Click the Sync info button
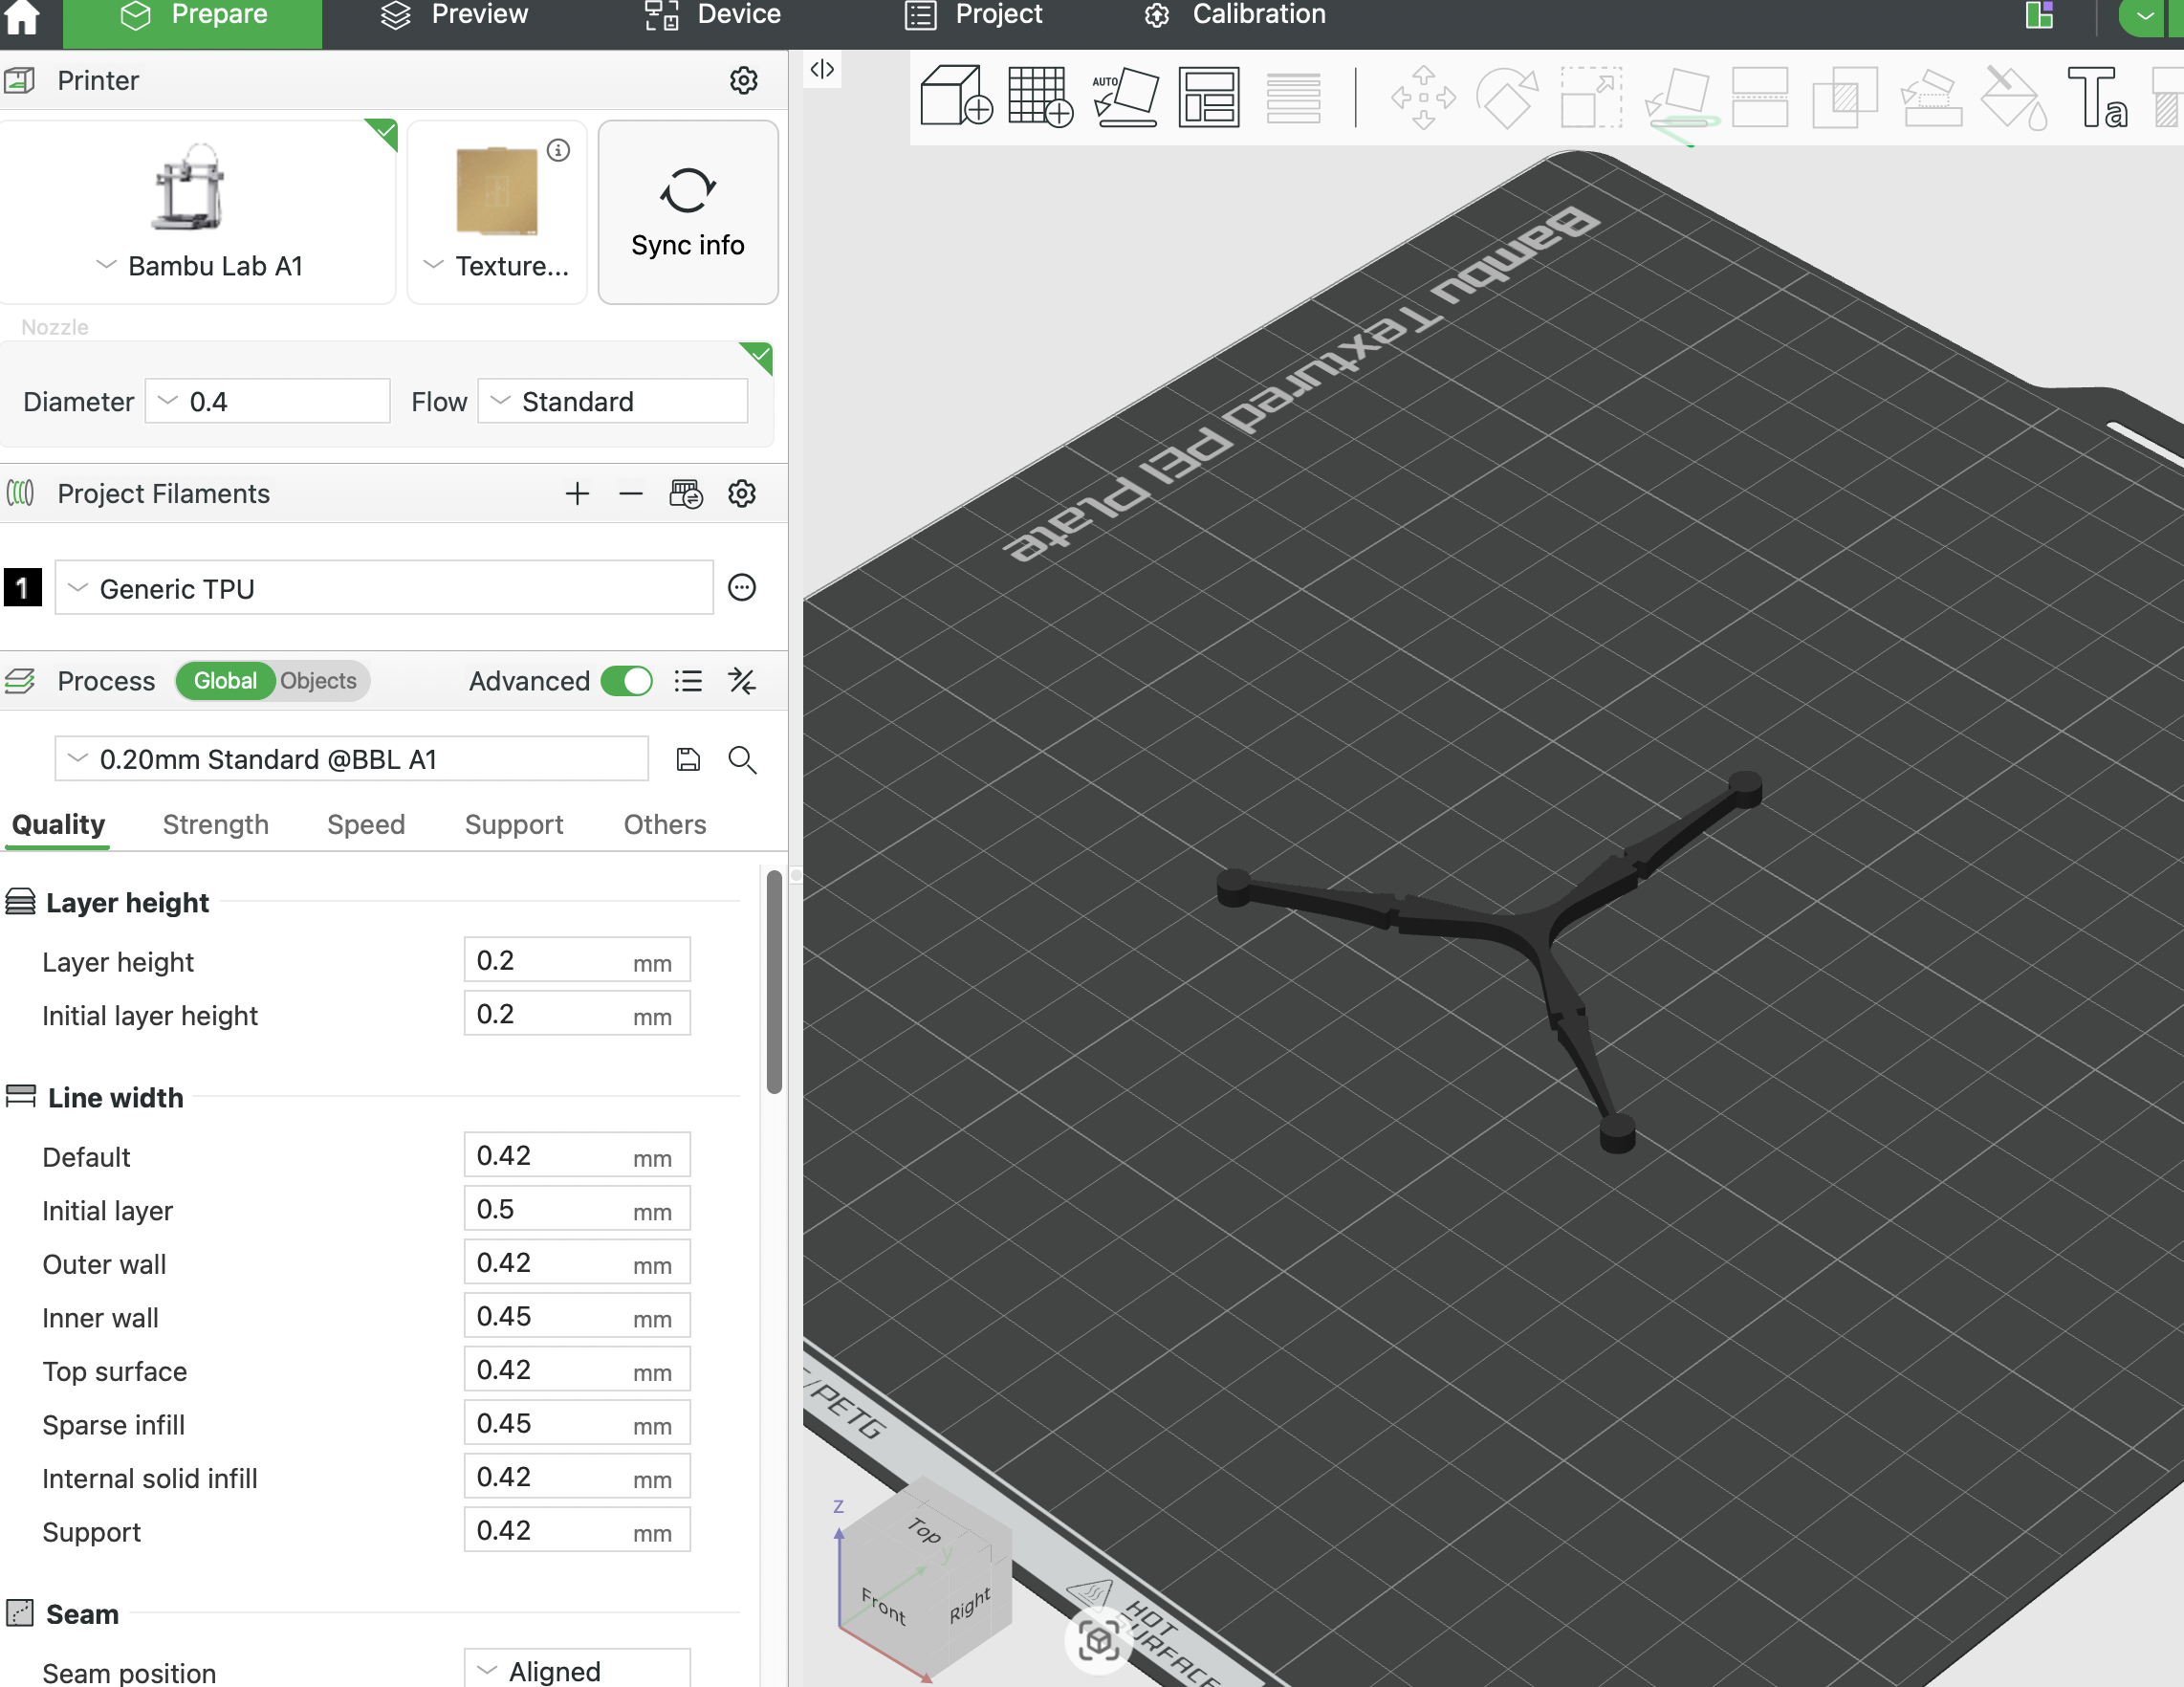The width and height of the screenshot is (2184, 1687). pos(687,213)
